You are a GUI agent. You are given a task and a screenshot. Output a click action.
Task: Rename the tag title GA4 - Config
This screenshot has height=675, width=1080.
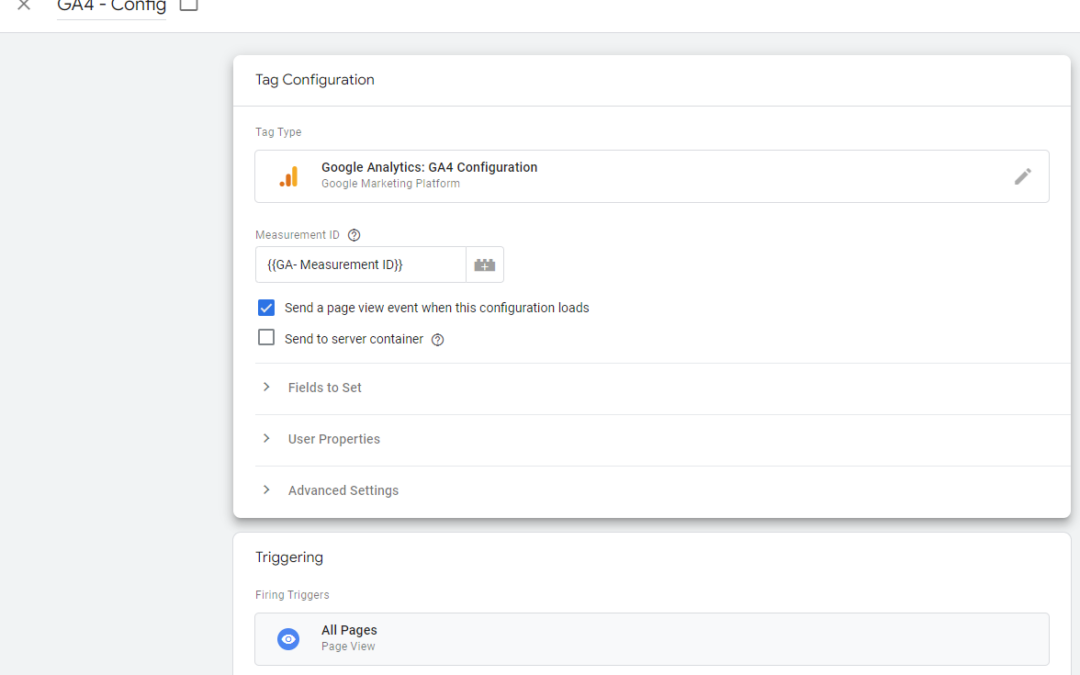pyautogui.click(x=111, y=7)
